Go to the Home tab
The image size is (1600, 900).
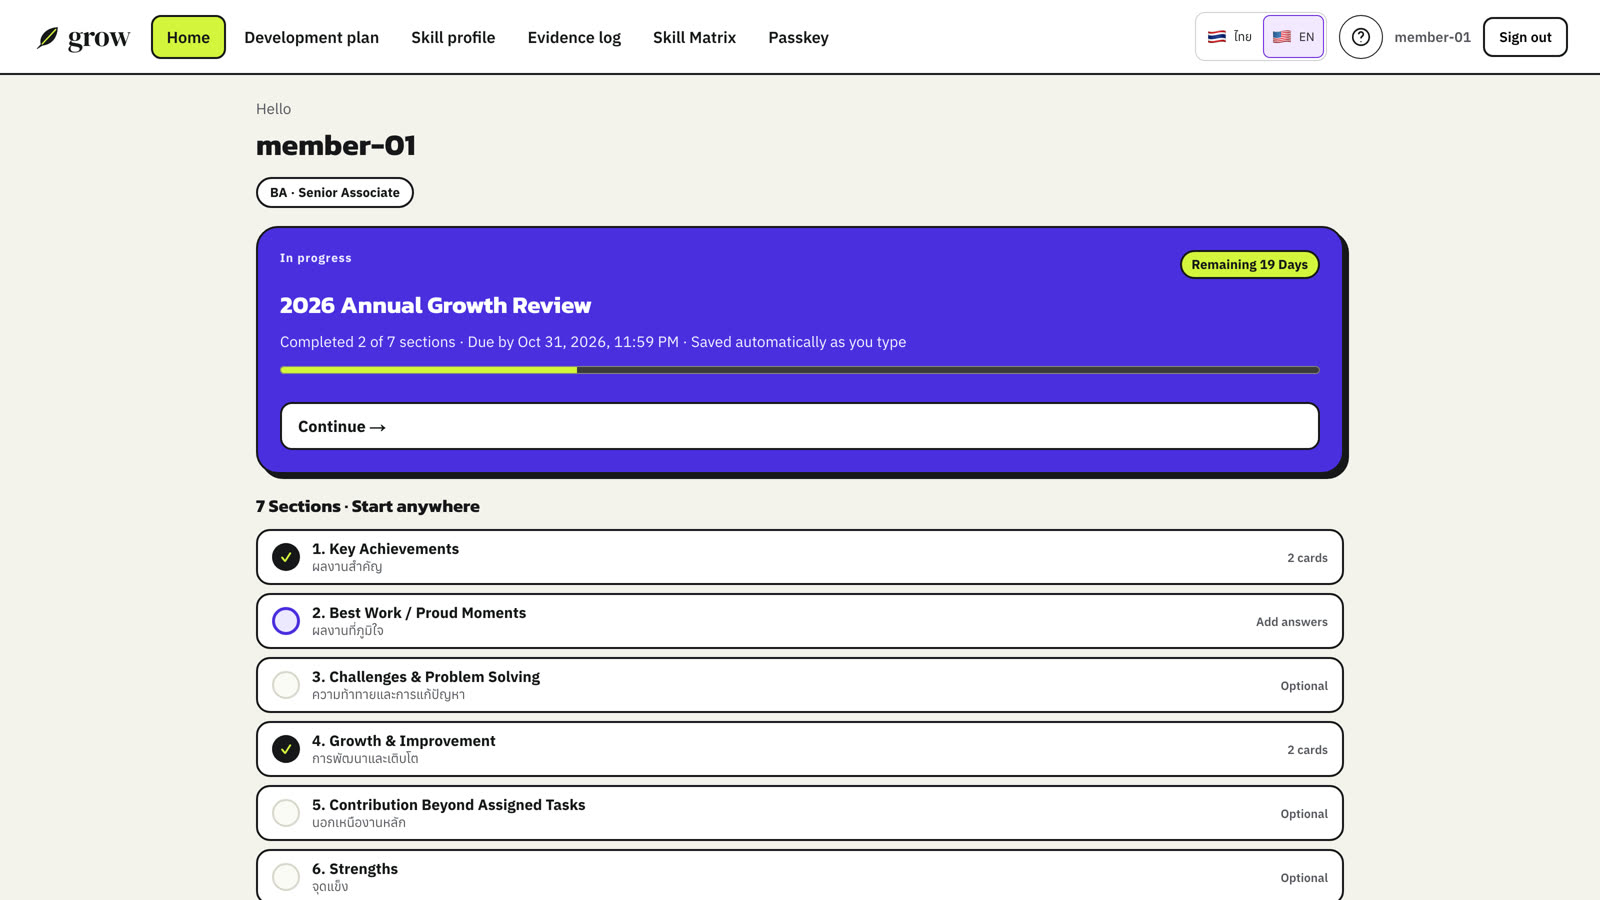pyautogui.click(x=188, y=37)
